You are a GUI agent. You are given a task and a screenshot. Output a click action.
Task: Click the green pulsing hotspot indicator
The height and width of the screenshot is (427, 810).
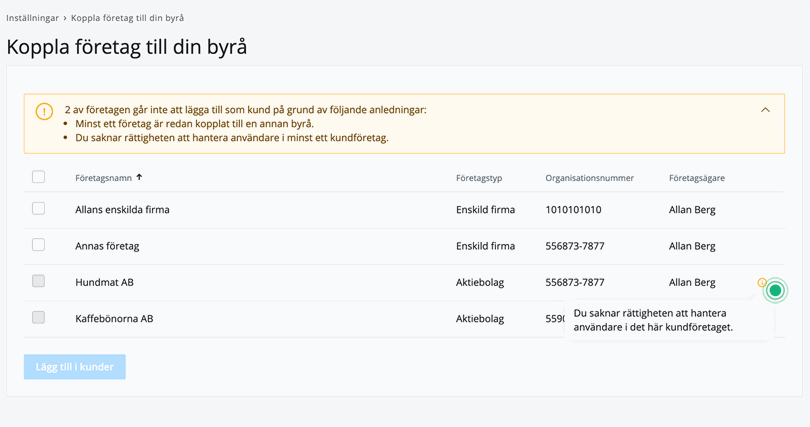[x=775, y=291]
